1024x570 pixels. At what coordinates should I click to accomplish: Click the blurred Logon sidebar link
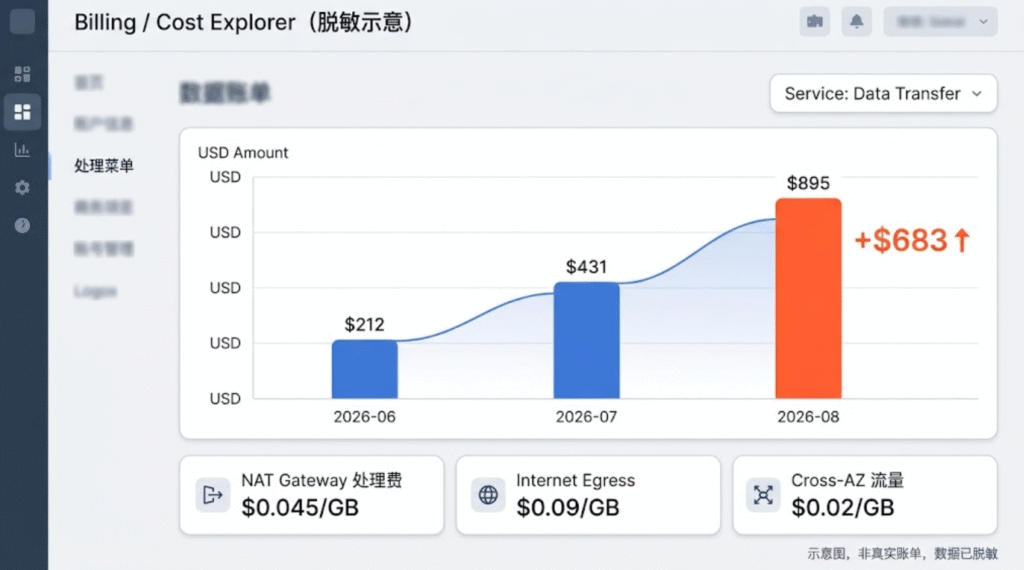95,291
